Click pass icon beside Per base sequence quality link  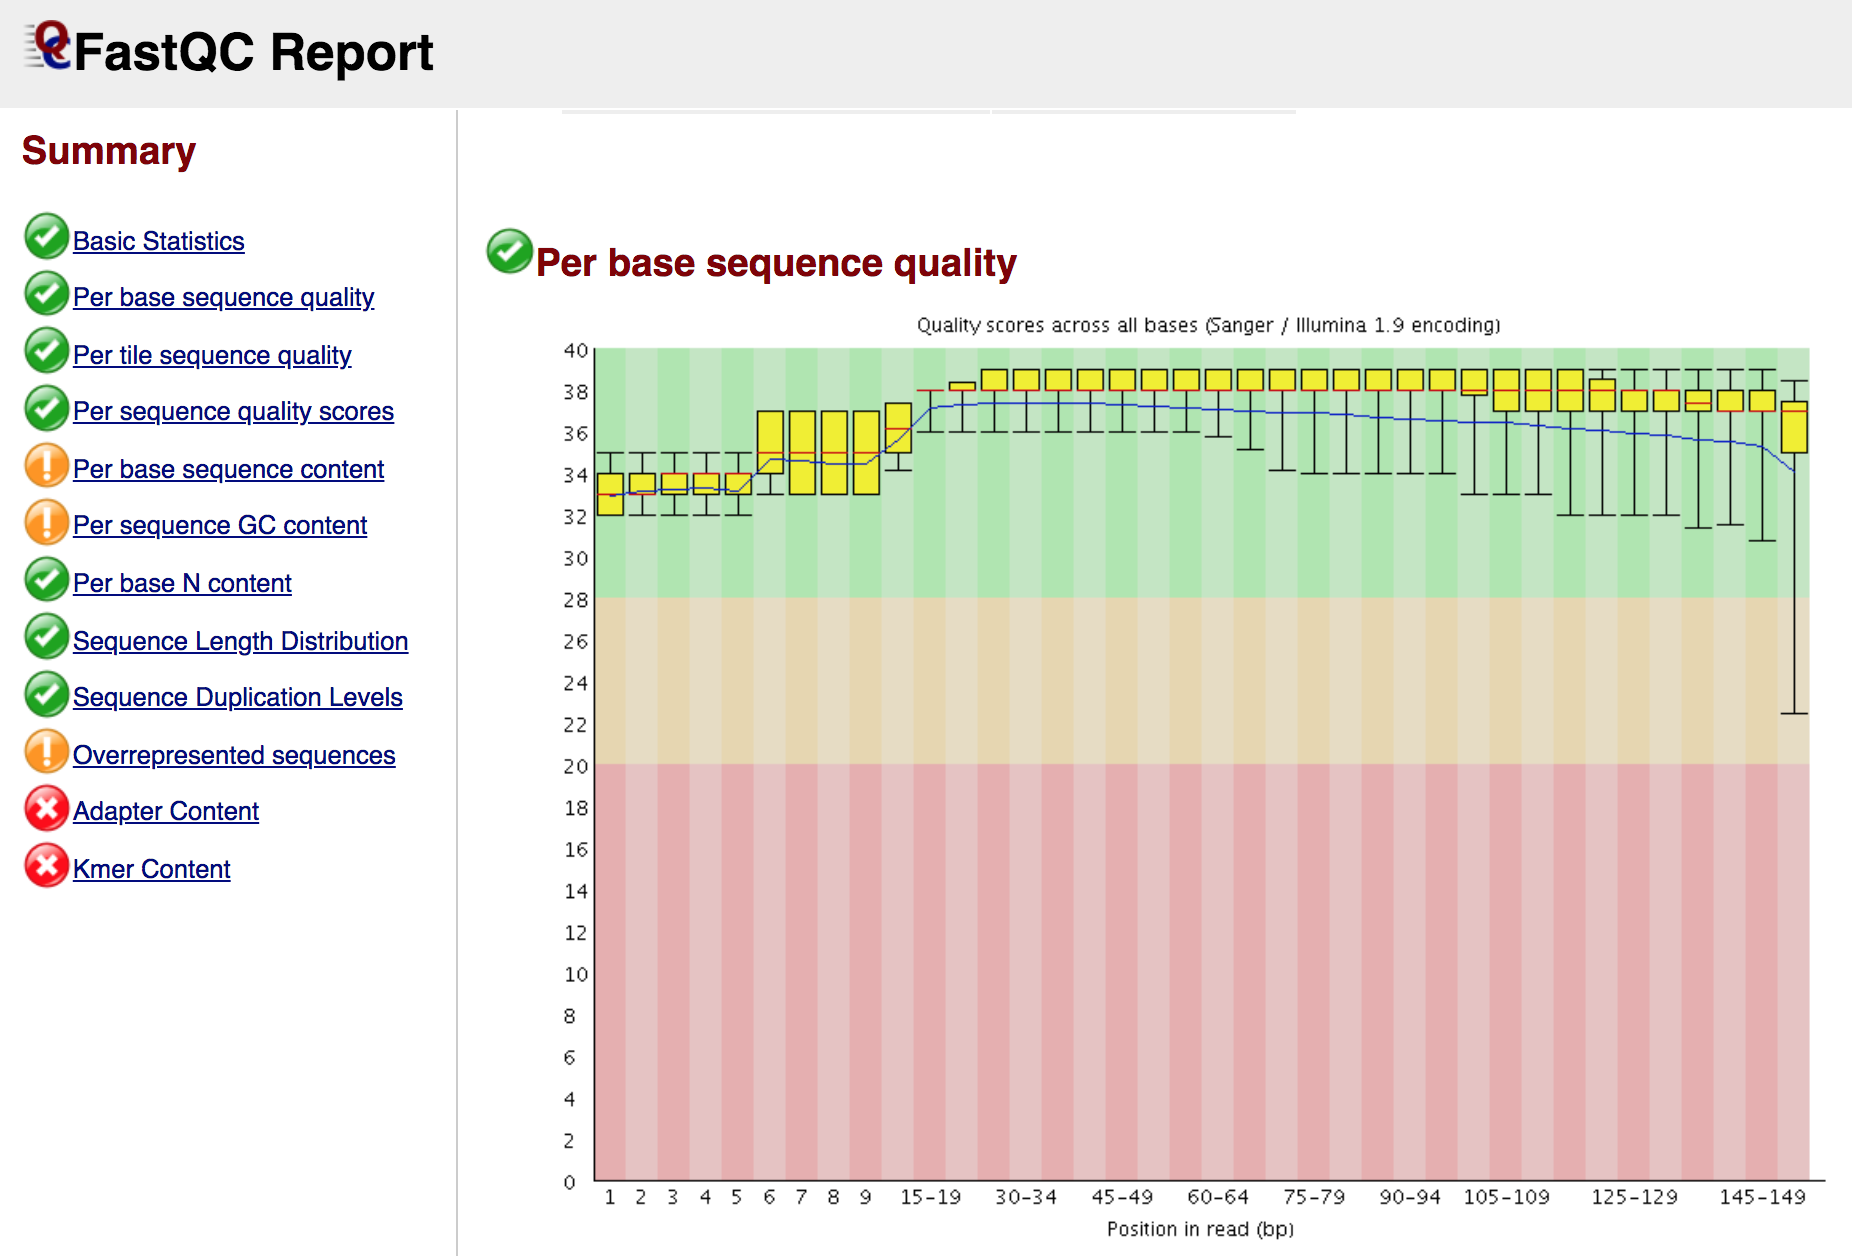46,294
